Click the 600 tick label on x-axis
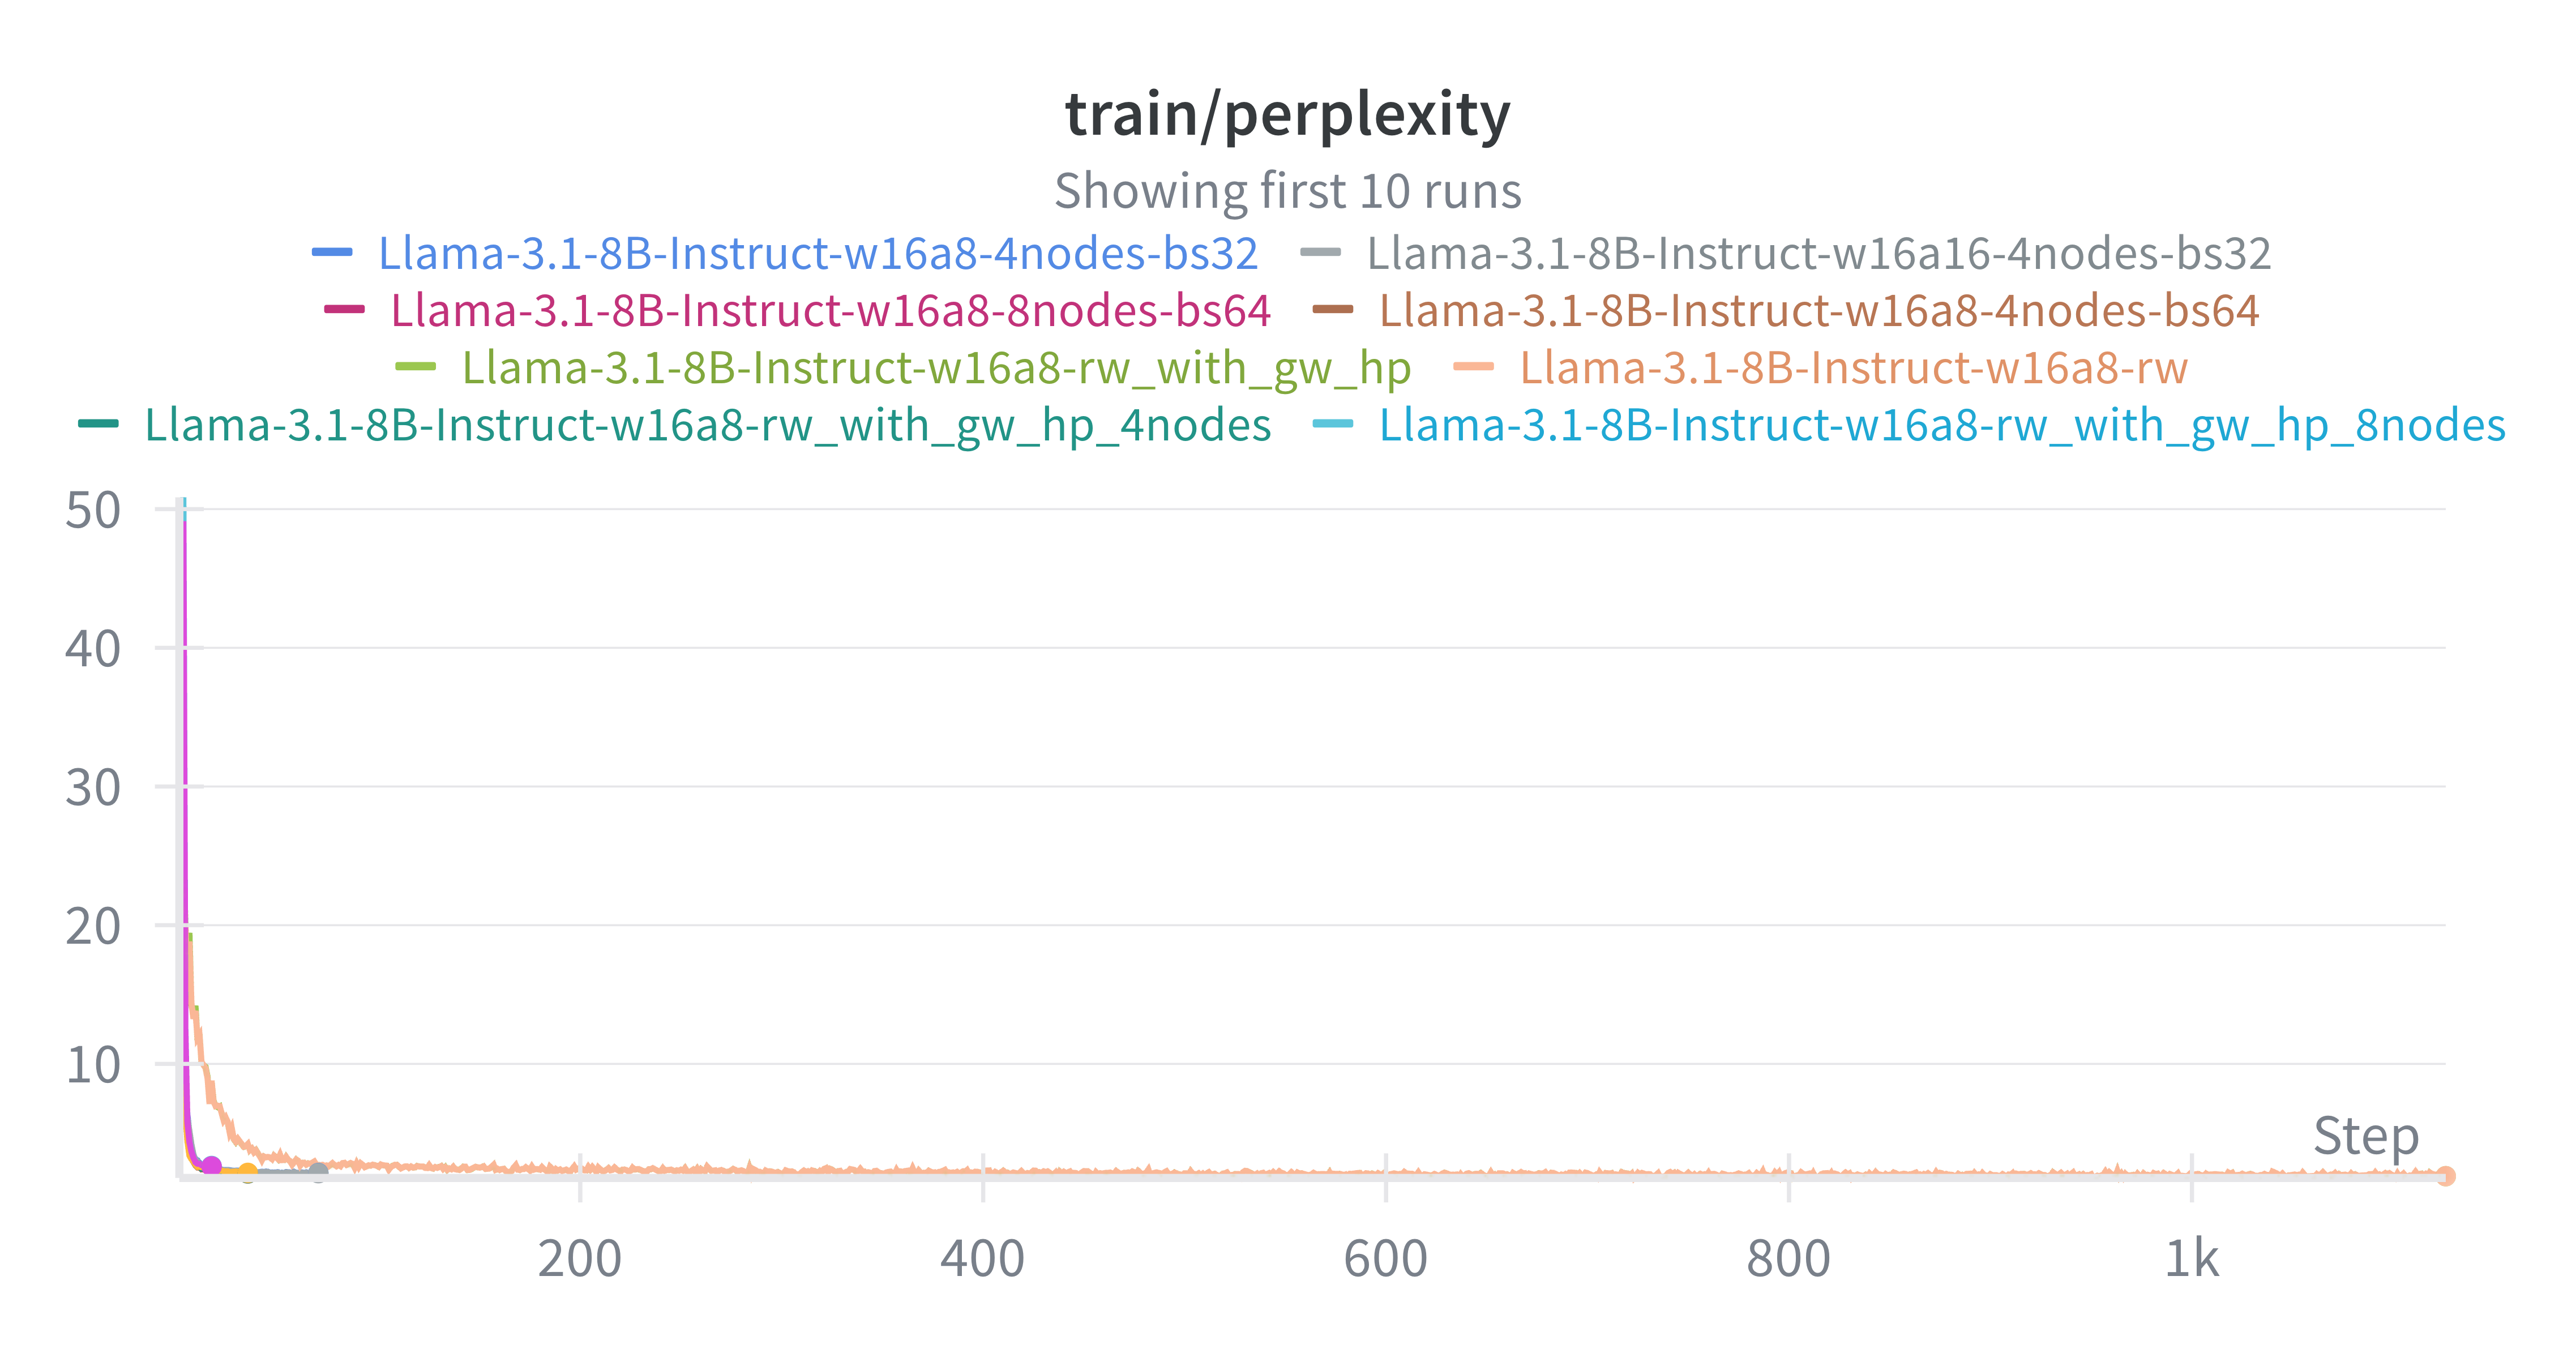The image size is (2576, 1353). click(1385, 1258)
